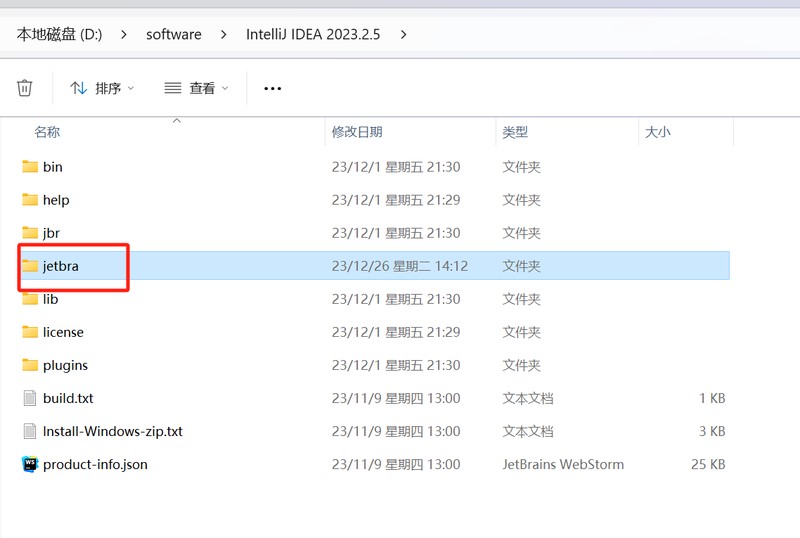The width and height of the screenshot is (800, 538).
Task: Select the lib folder name
Action: point(51,299)
